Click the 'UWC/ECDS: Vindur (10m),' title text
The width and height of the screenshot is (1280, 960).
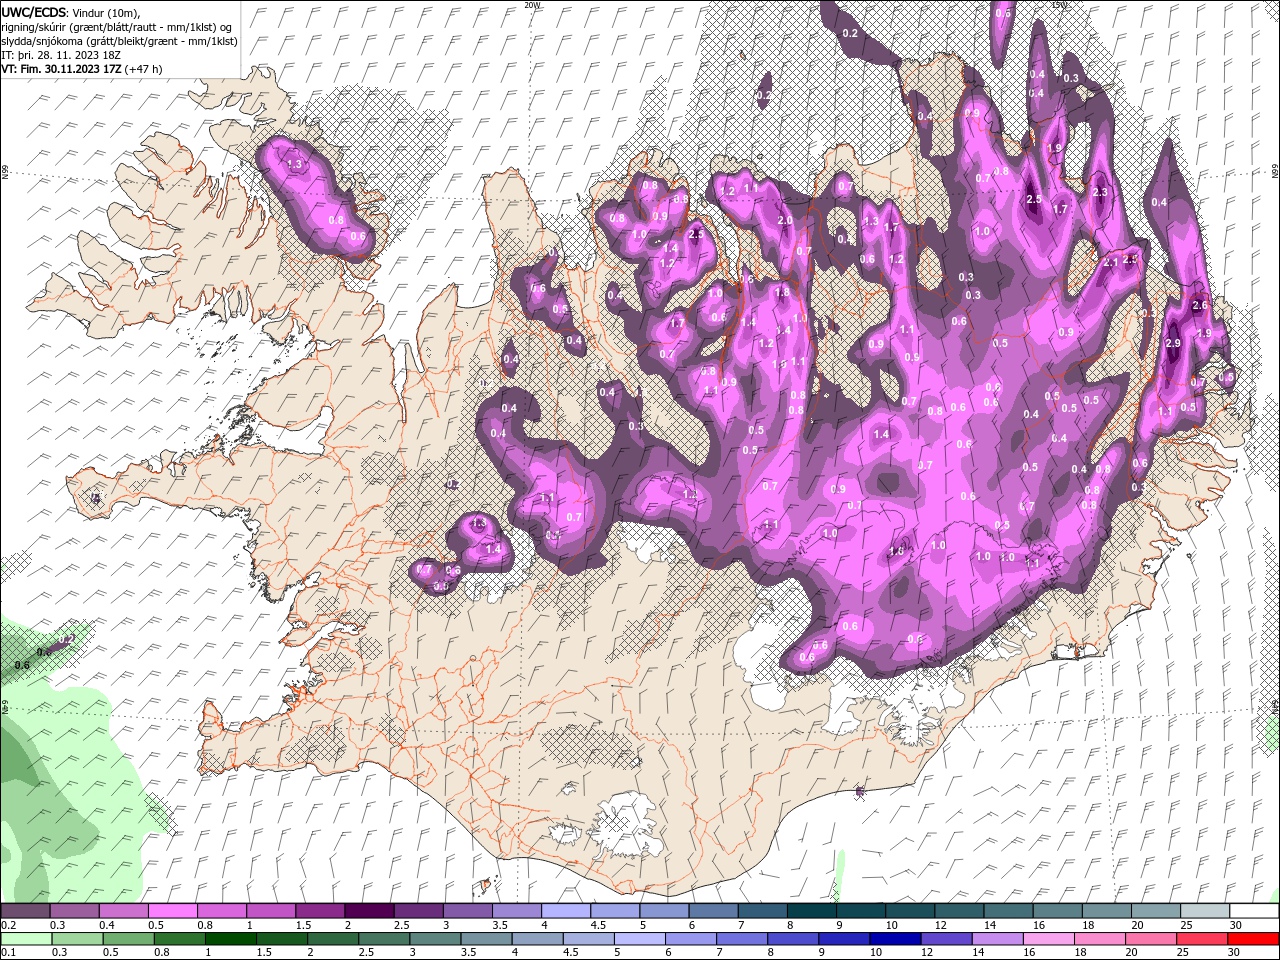pyautogui.click(x=71, y=12)
